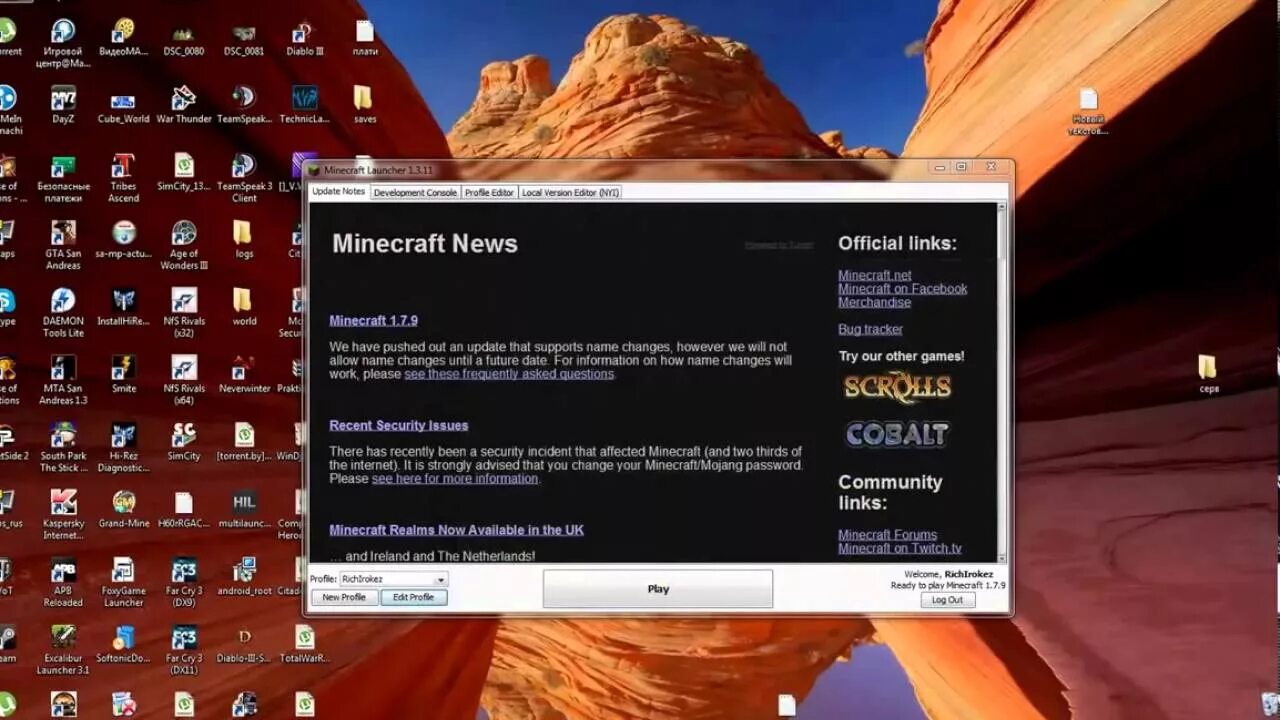The image size is (1280, 720).
Task: Launch the Smite desktop shortcut
Action: coord(123,374)
